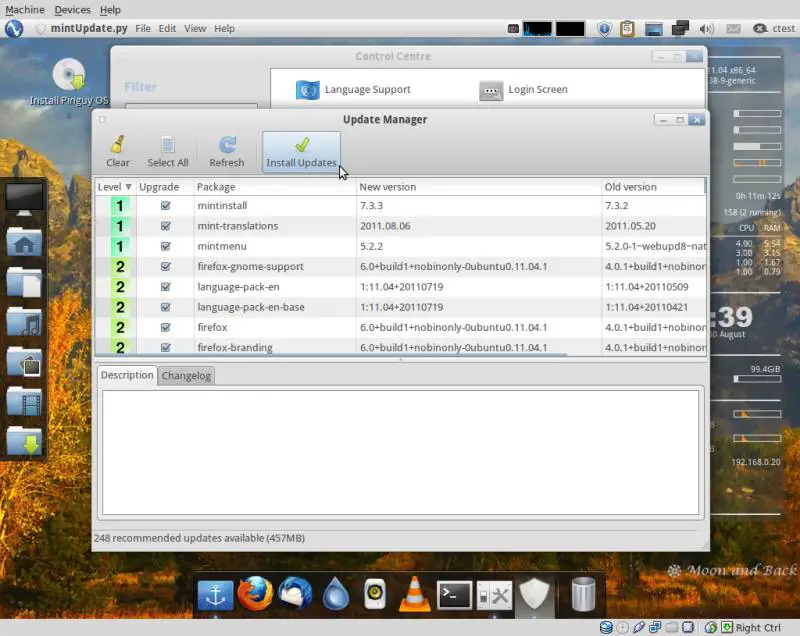Click the description text area
Image resolution: width=800 pixels, height=636 pixels.
[x=401, y=452]
